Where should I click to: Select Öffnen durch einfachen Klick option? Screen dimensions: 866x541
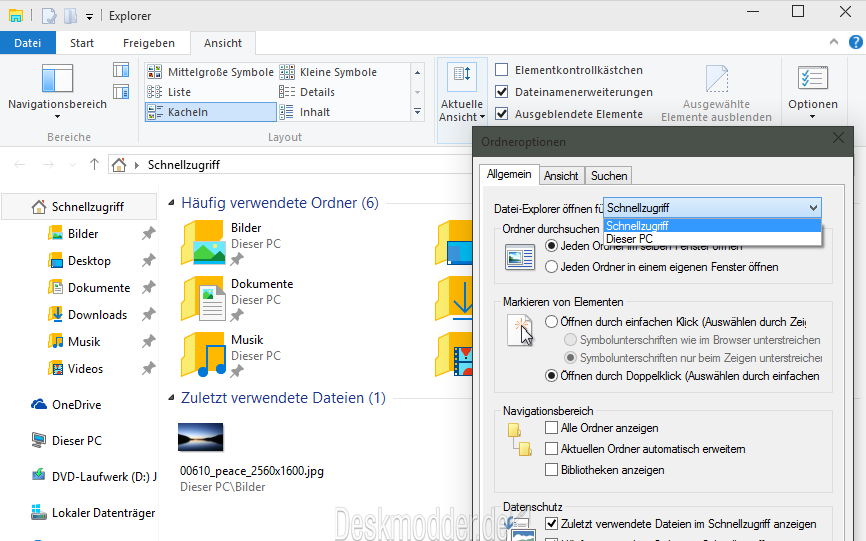point(551,322)
